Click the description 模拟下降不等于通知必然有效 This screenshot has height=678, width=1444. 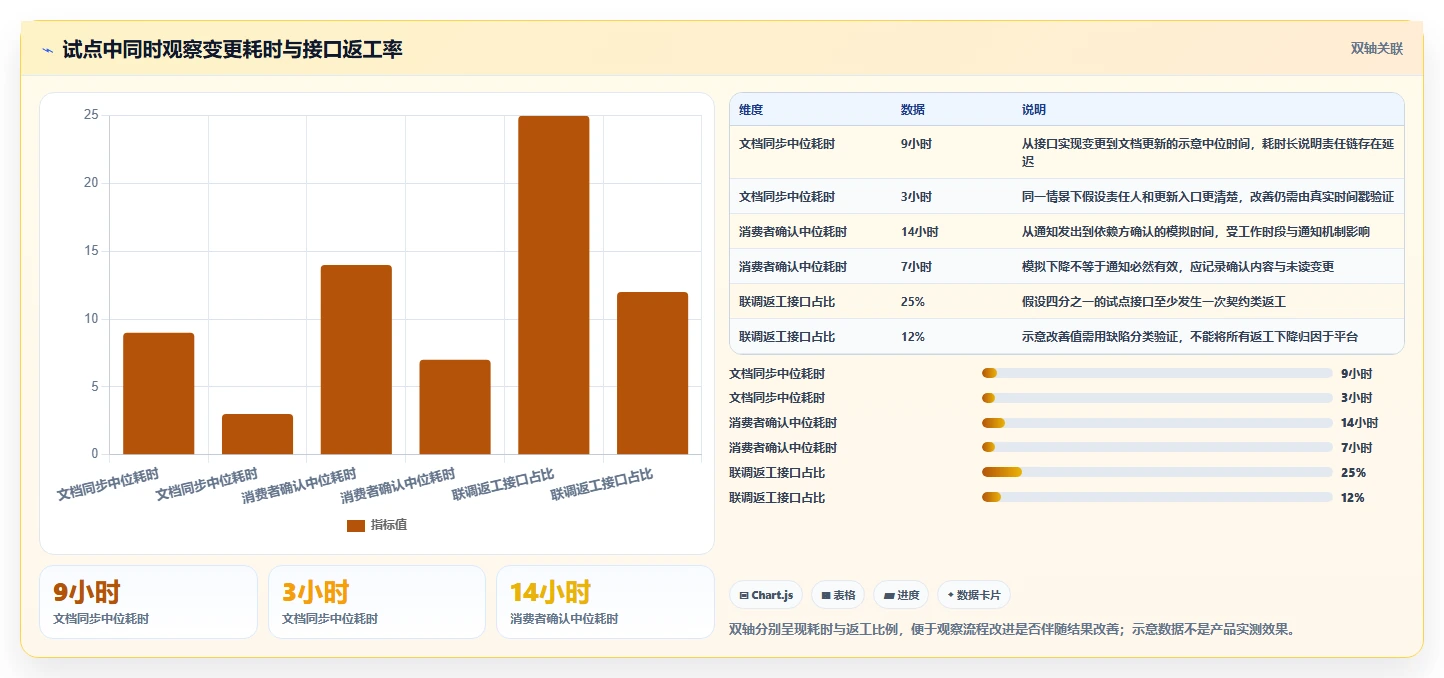tap(1178, 267)
